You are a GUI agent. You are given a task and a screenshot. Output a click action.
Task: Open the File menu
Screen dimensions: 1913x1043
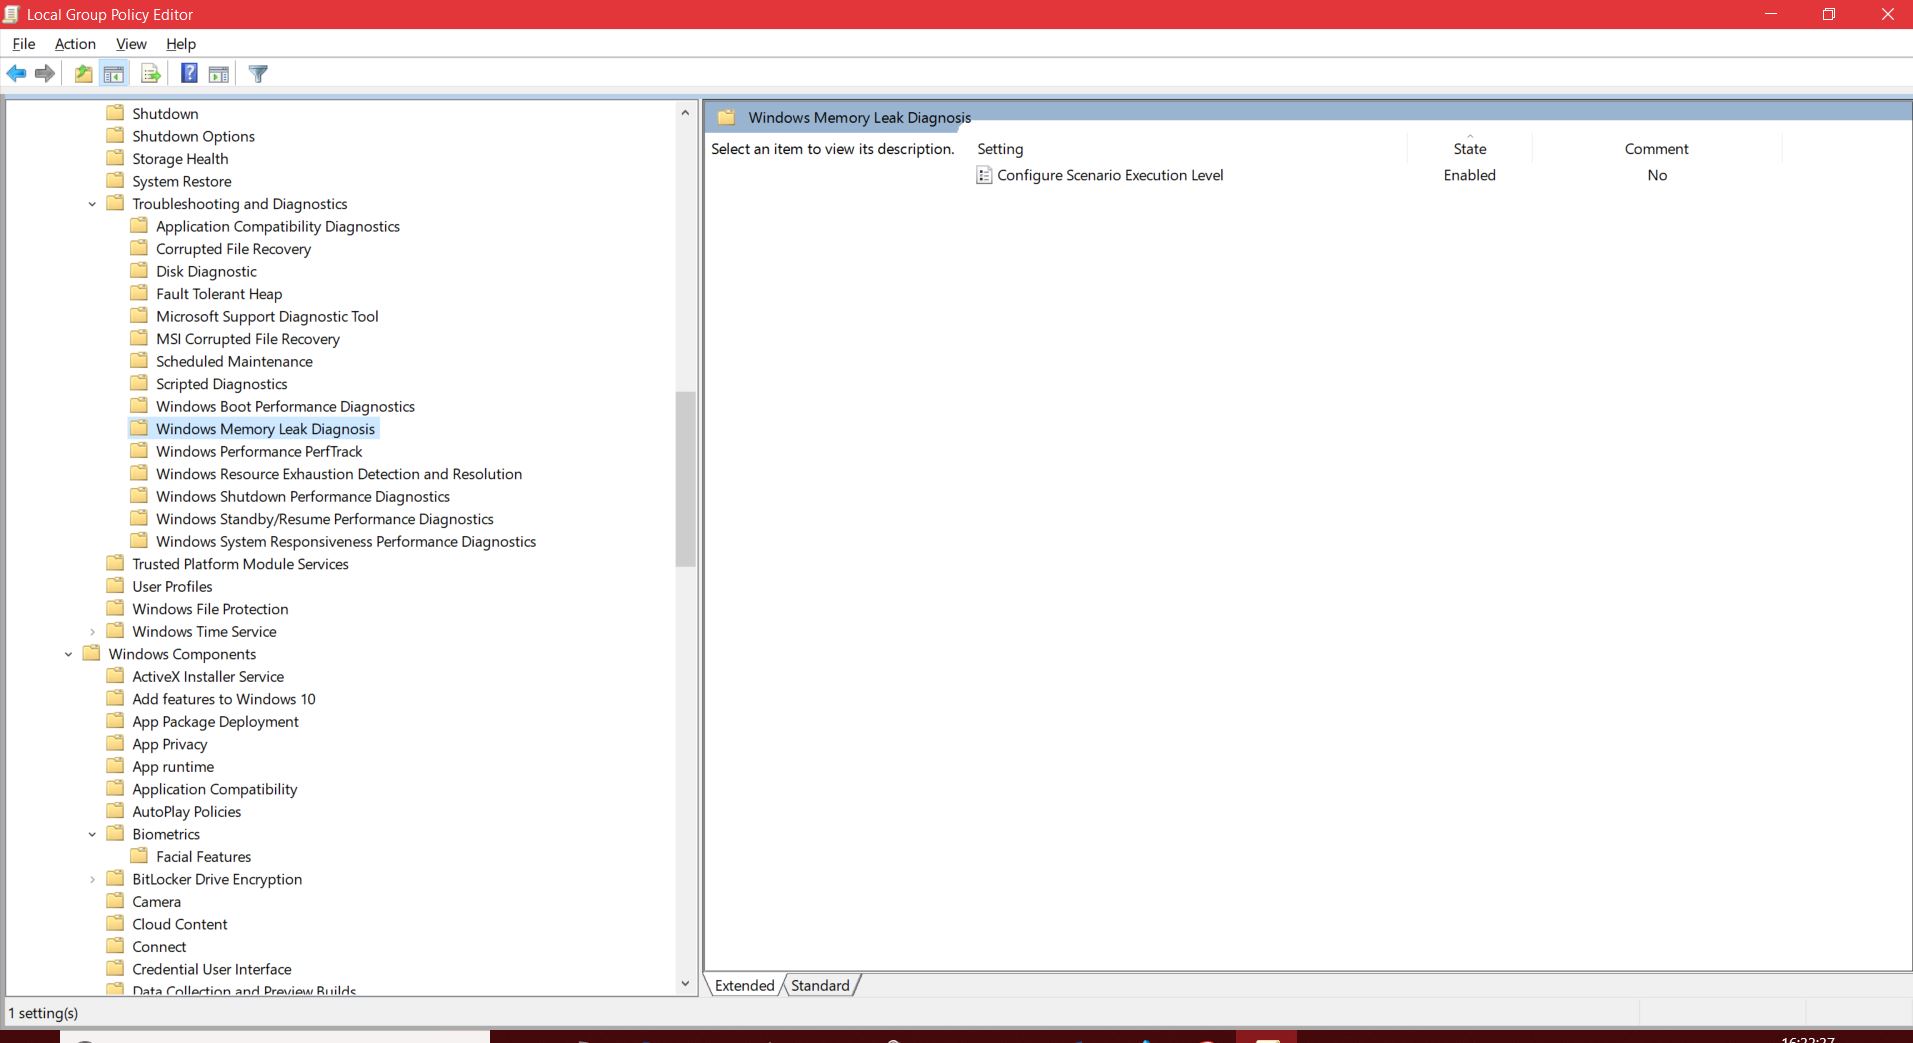click(23, 44)
